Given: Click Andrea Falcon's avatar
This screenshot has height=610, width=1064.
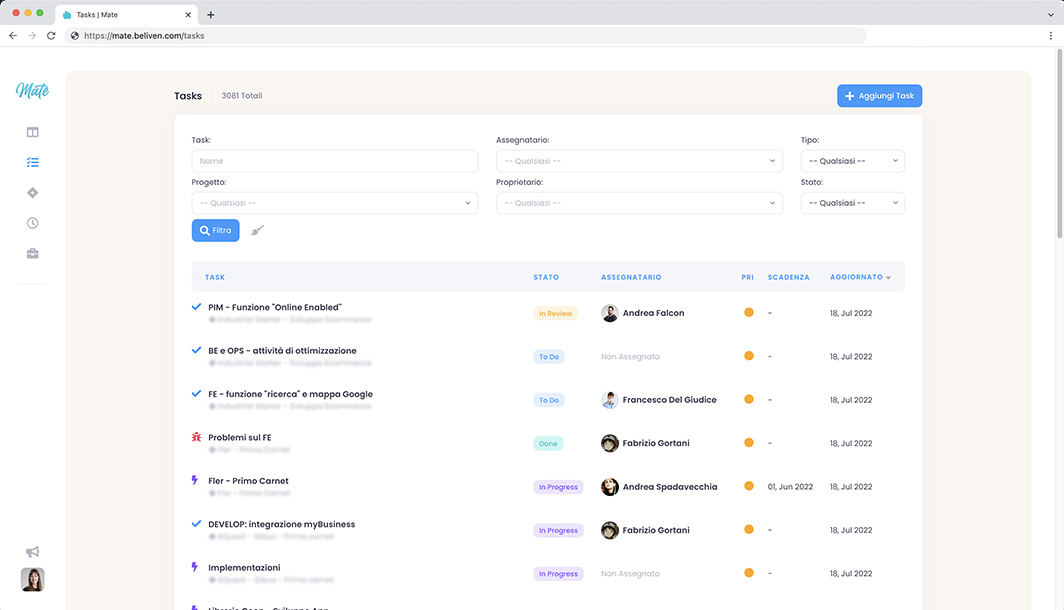Looking at the screenshot, I should tap(609, 313).
